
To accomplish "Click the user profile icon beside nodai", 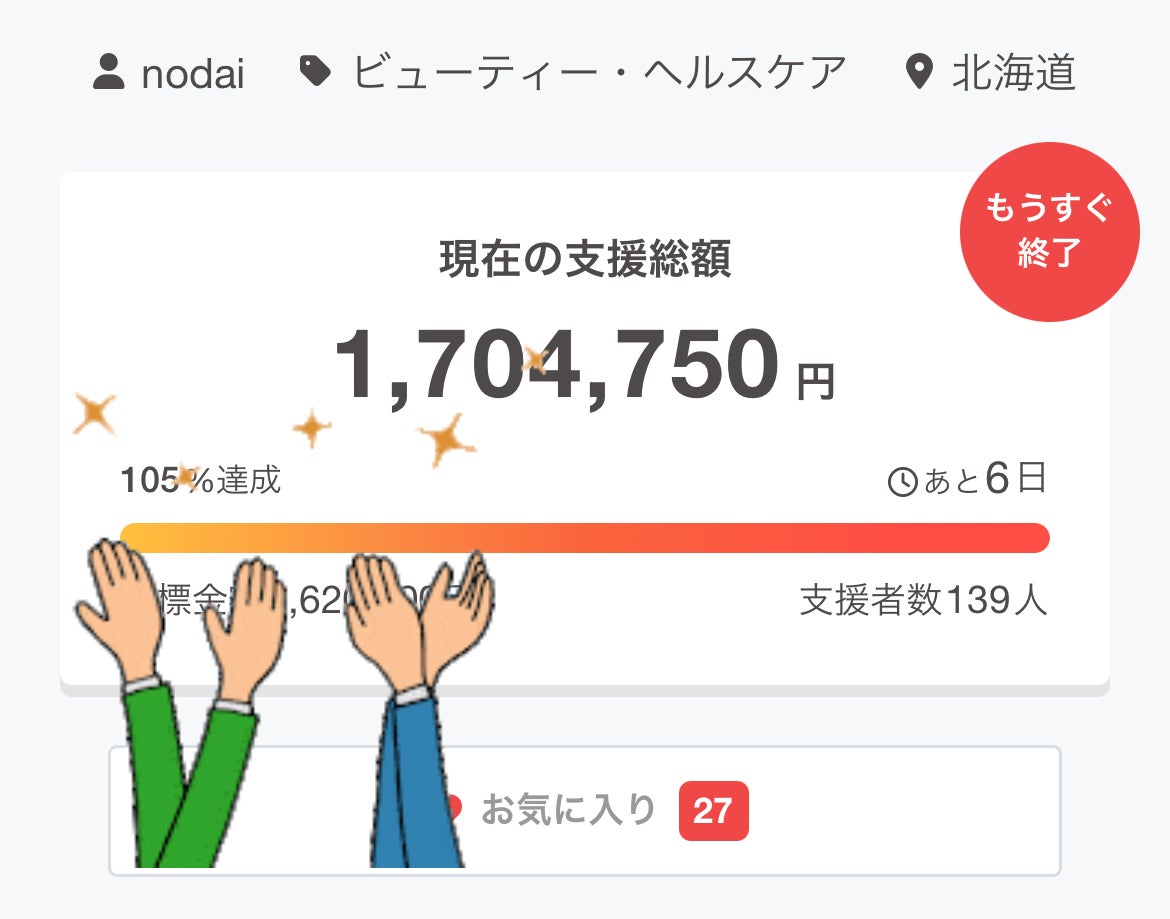I will coord(108,73).
